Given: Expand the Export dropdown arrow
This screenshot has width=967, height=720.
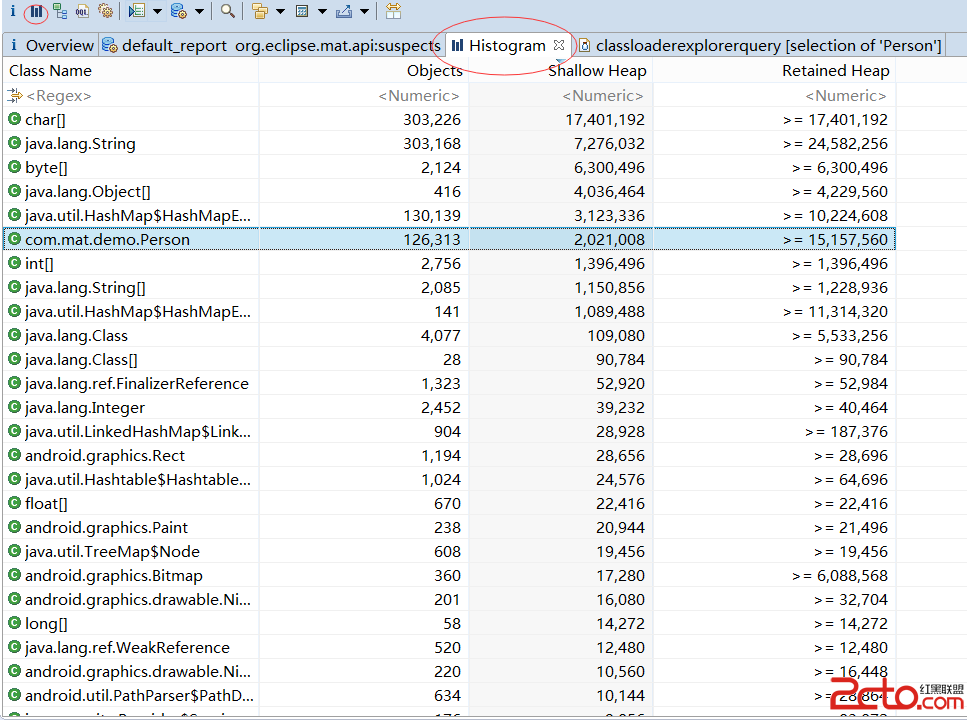Looking at the screenshot, I should (x=364, y=12).
